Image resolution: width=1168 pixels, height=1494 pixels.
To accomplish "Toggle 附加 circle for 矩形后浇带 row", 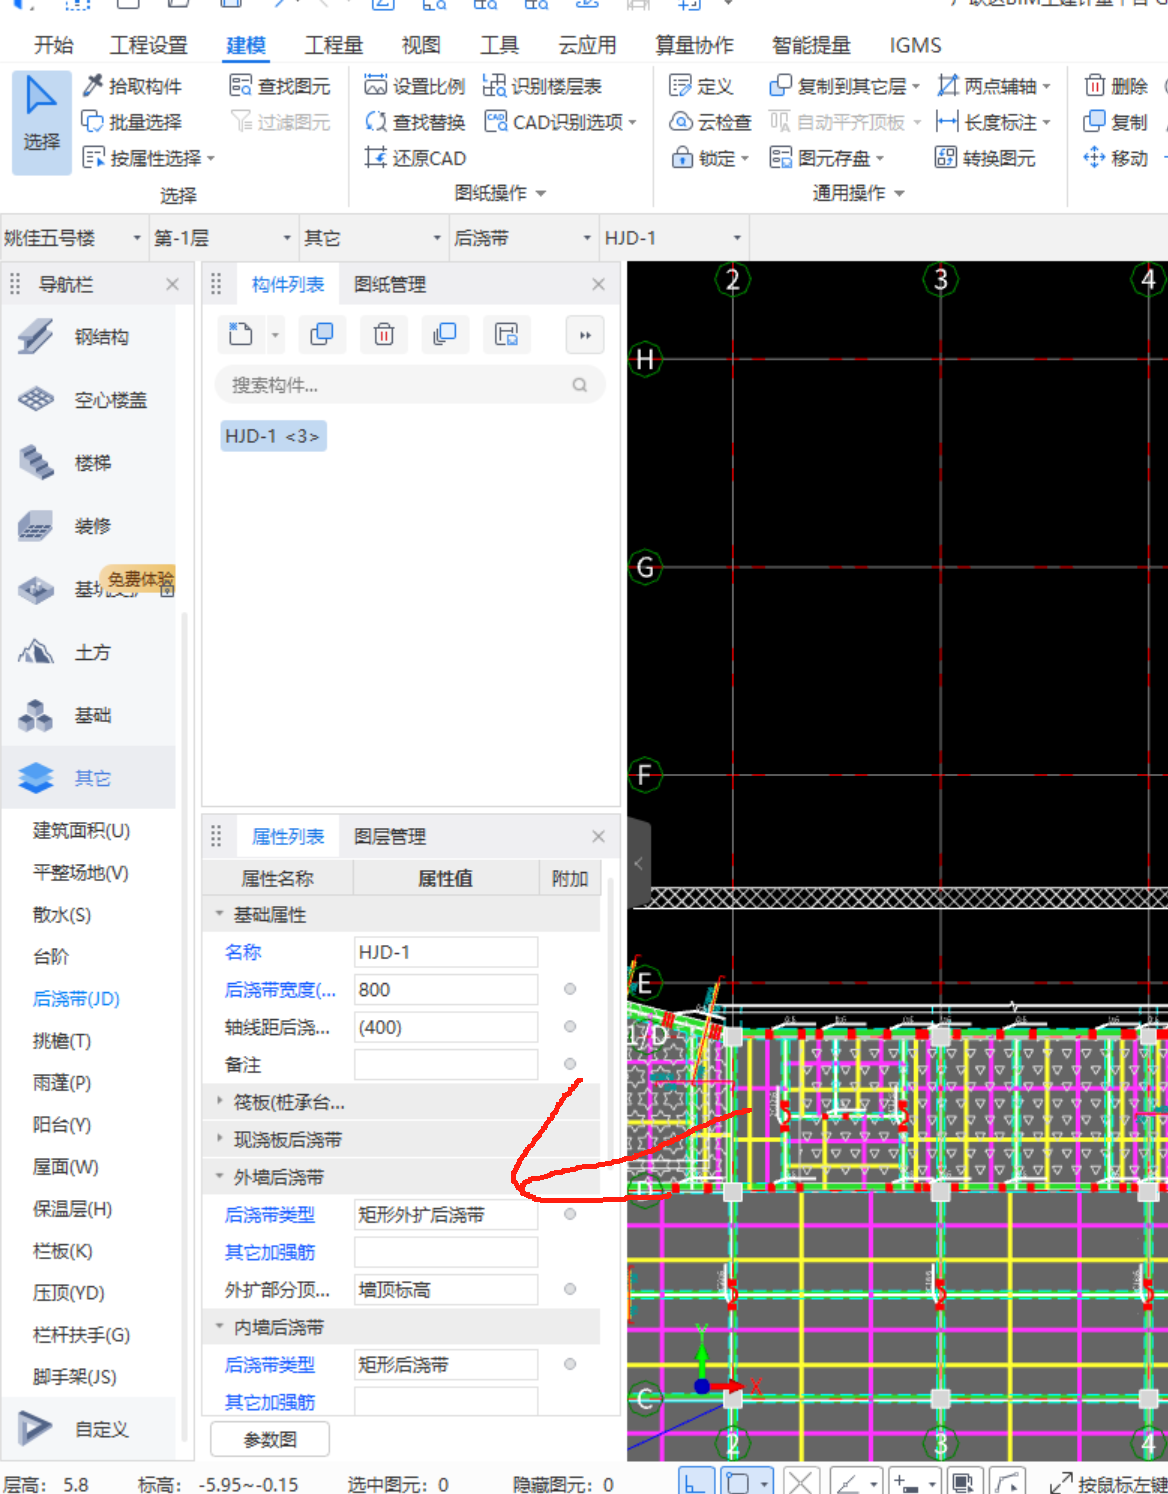I will [x=570, y=1364].
